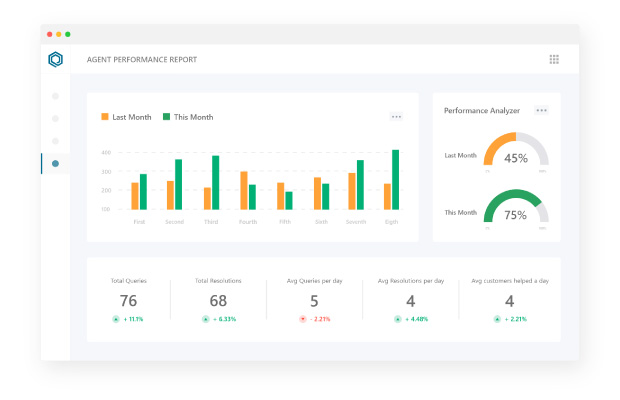Click the hexagon app logo
Screen dimensions: 620x400
pos(55,59)
